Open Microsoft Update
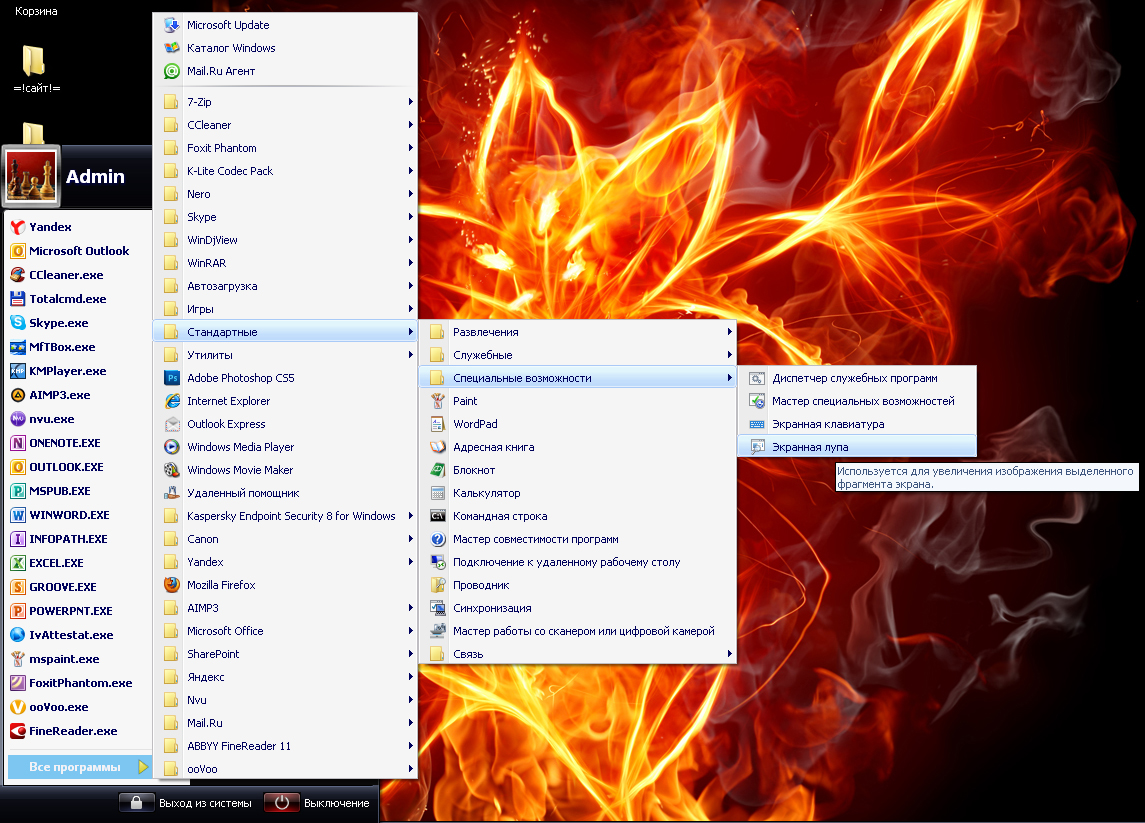1145x823 pixels. click(285, 25)
